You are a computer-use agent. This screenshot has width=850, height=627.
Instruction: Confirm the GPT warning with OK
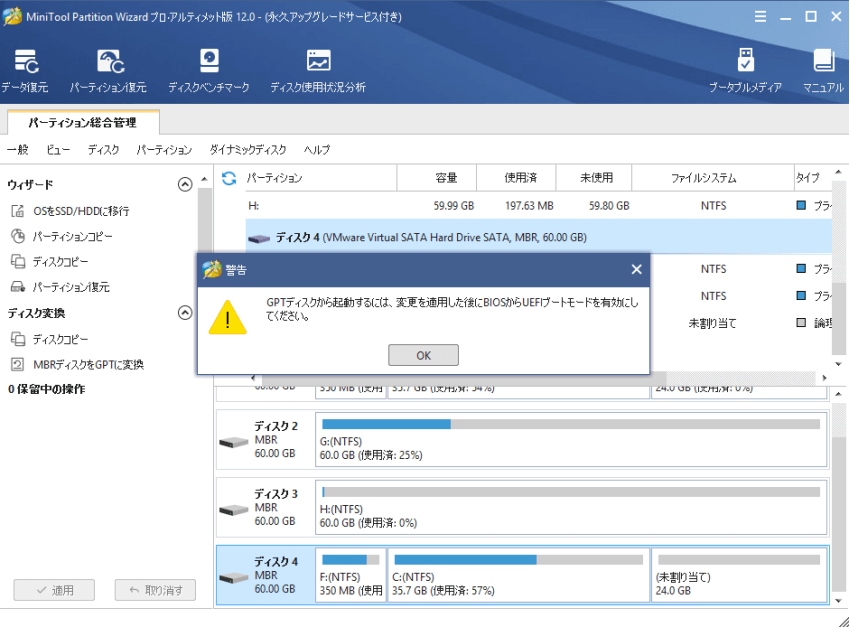423,354
